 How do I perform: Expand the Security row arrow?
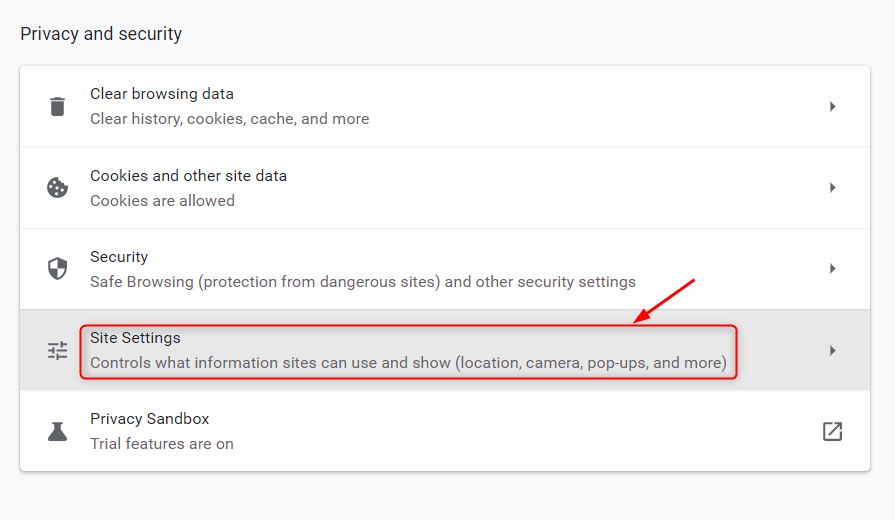[832, 269]
